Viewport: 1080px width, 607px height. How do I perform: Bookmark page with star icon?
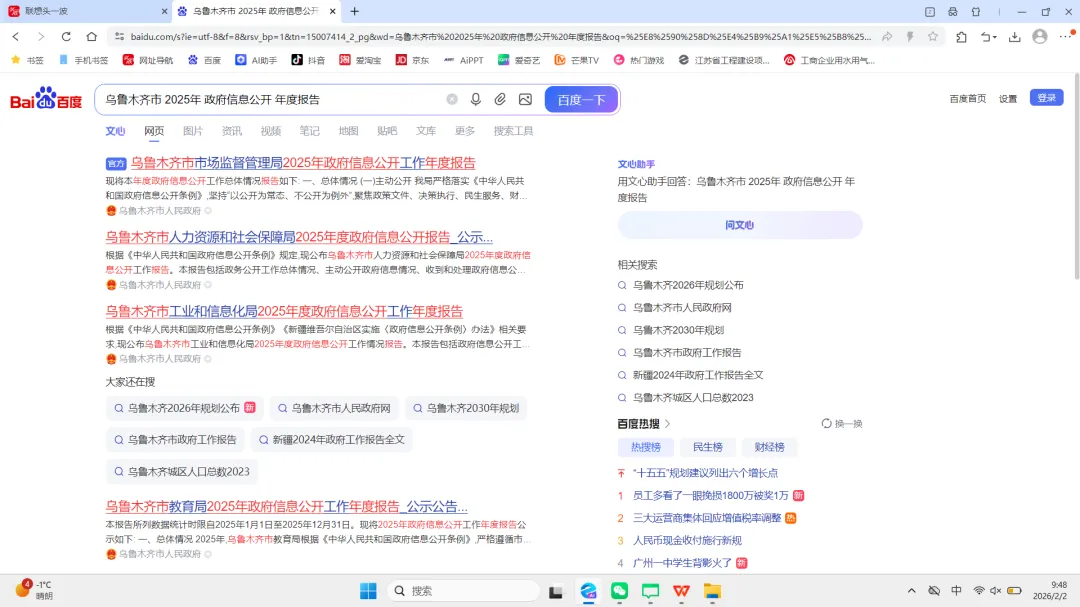click(x=933, y=37)
